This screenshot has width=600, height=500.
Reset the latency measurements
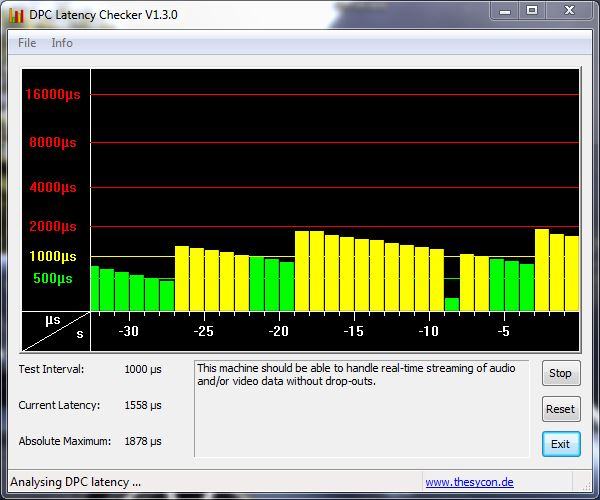[x=561, y=409]
